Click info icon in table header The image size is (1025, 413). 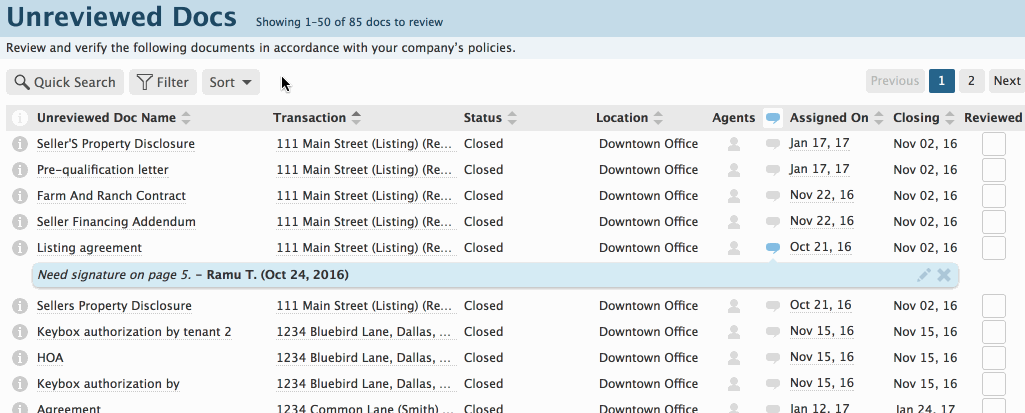20,118
